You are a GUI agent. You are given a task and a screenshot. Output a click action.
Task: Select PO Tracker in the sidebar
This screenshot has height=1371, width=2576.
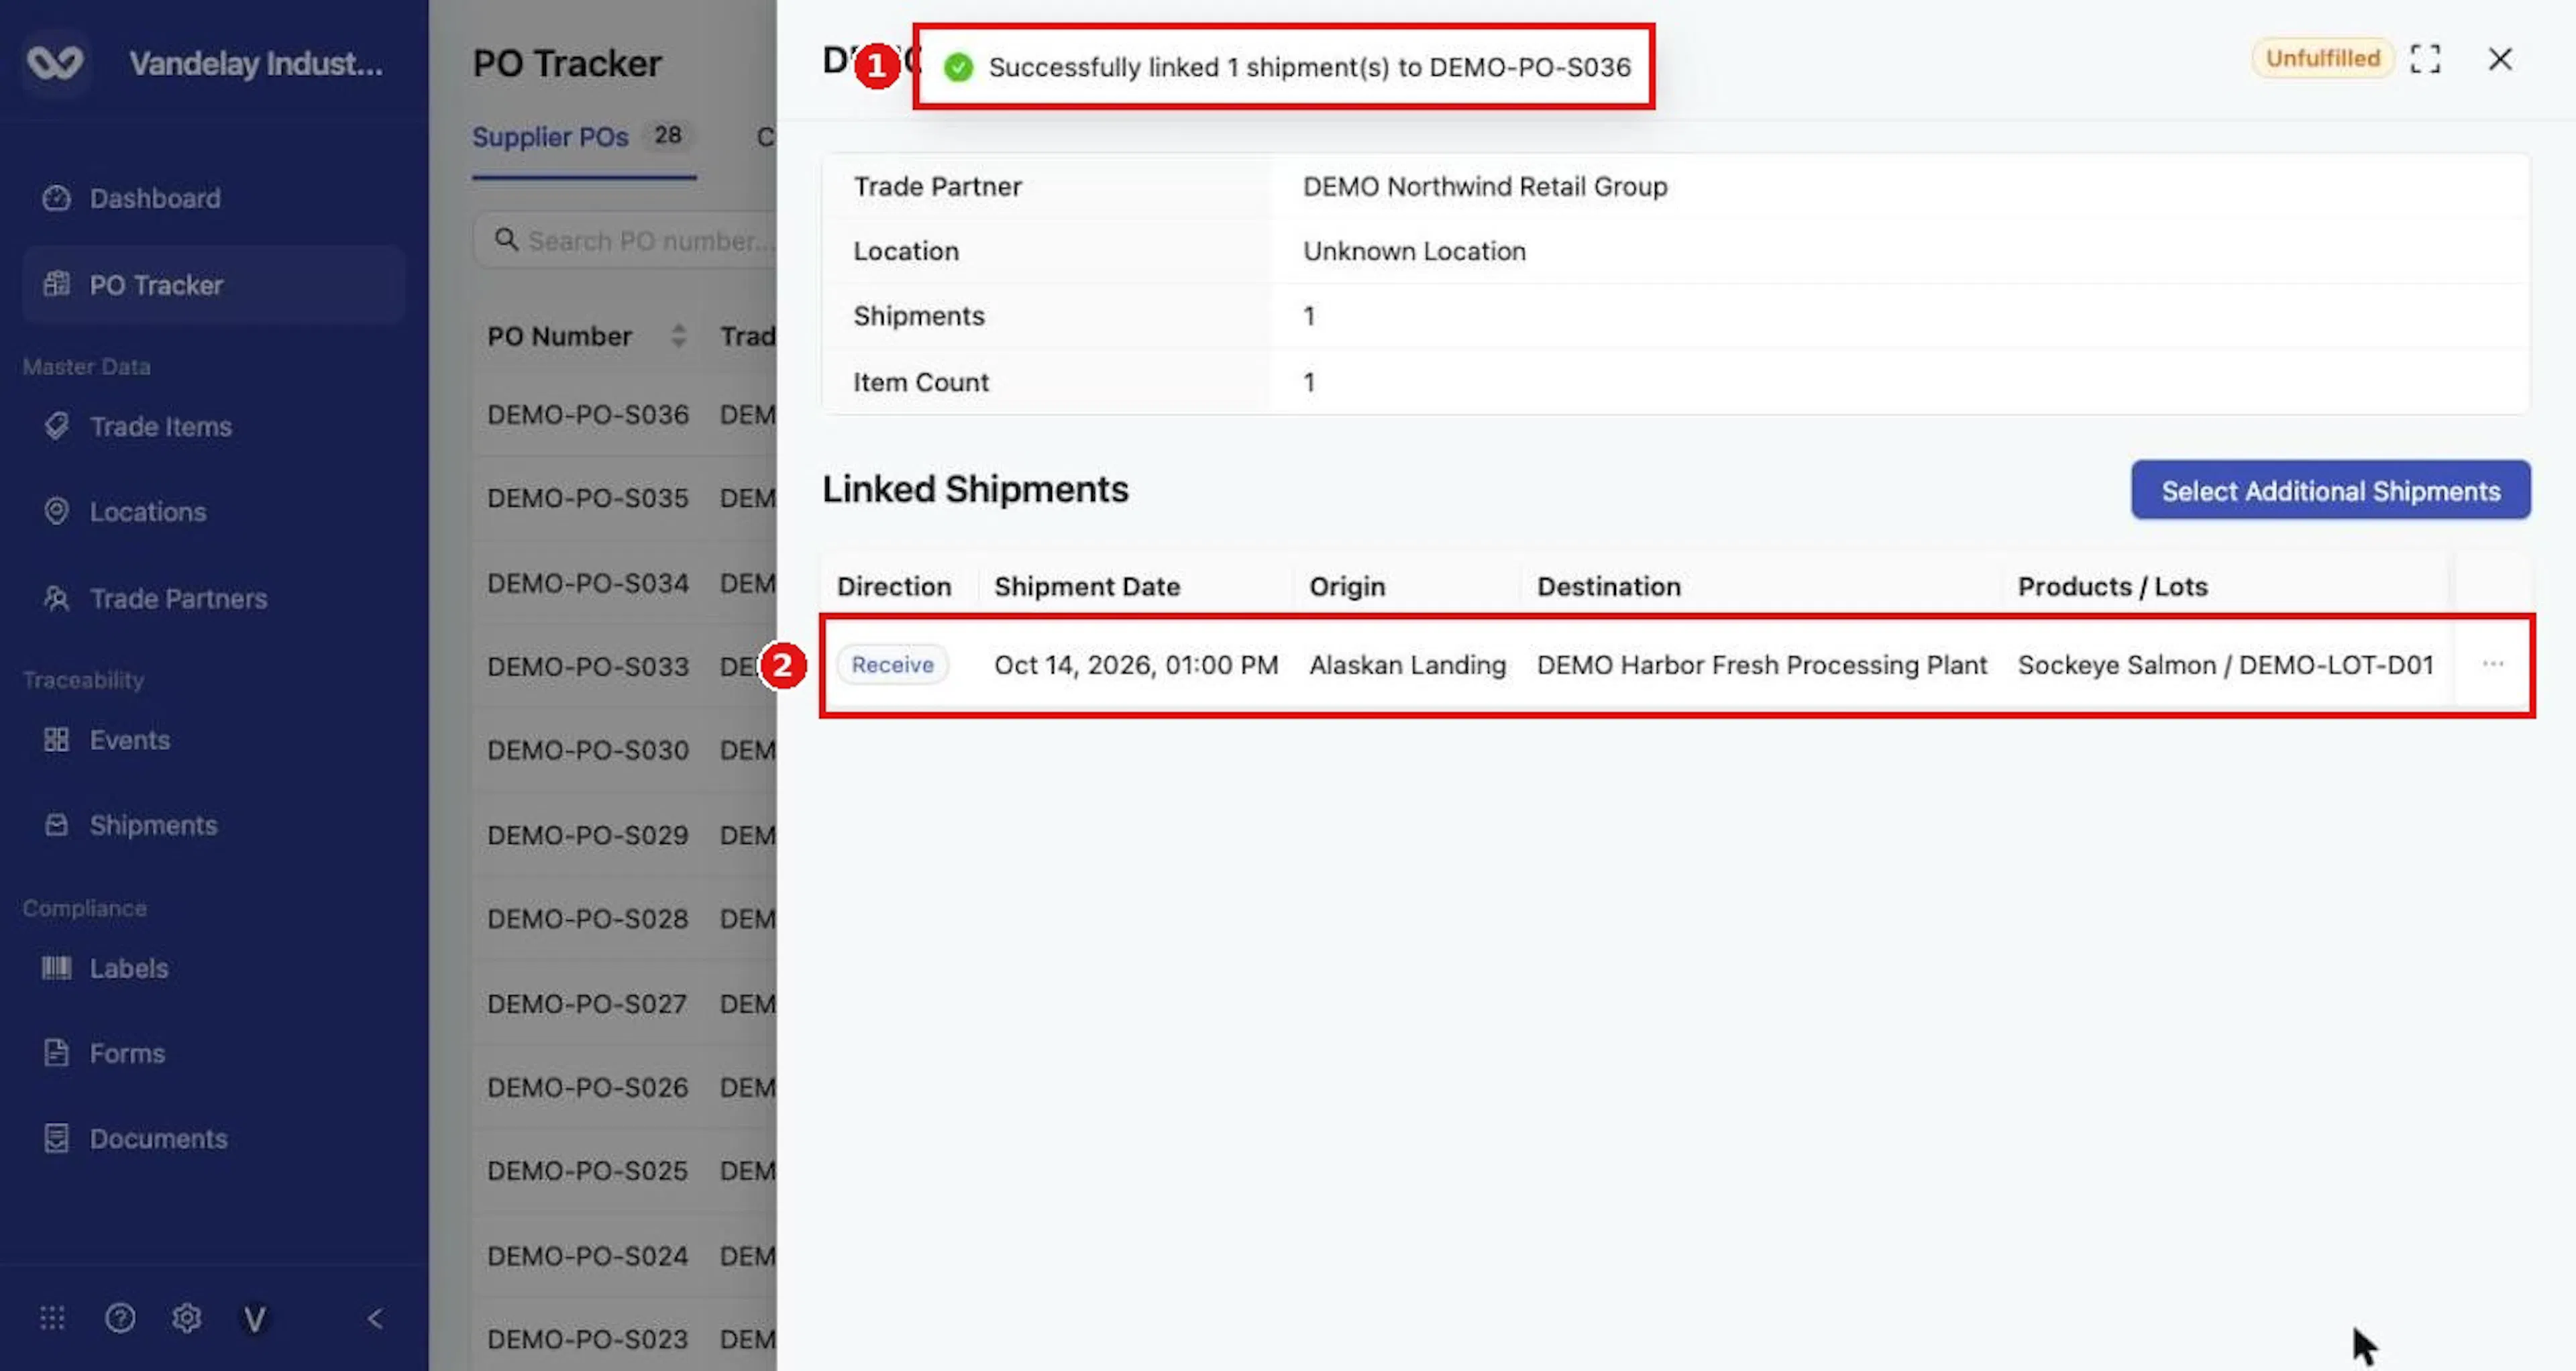point(213,285)
